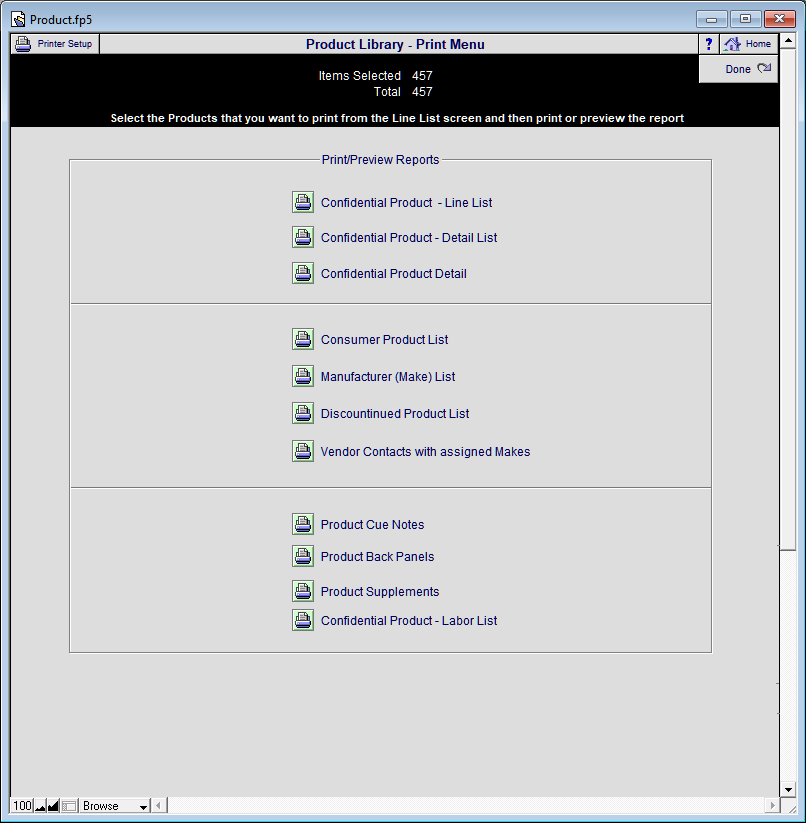Click the zoom out mountain icon

point(40,806)
